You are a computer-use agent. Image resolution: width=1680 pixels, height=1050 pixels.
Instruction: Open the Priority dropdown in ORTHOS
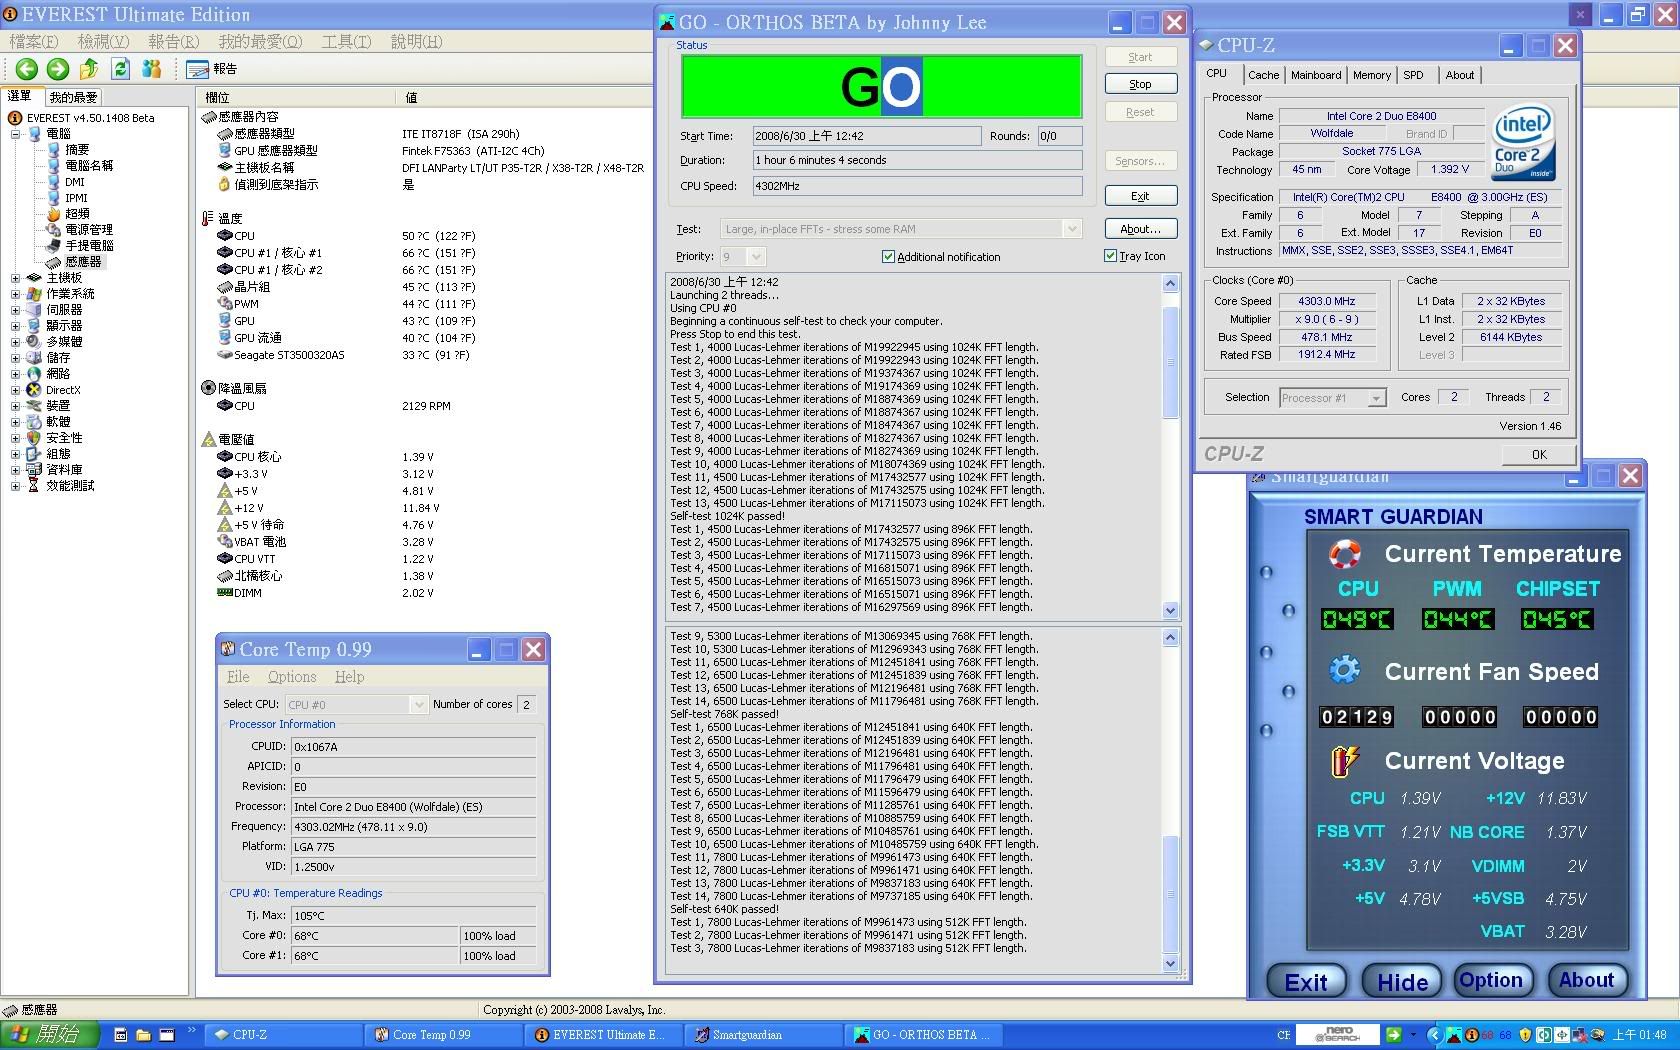click(743, 257)
